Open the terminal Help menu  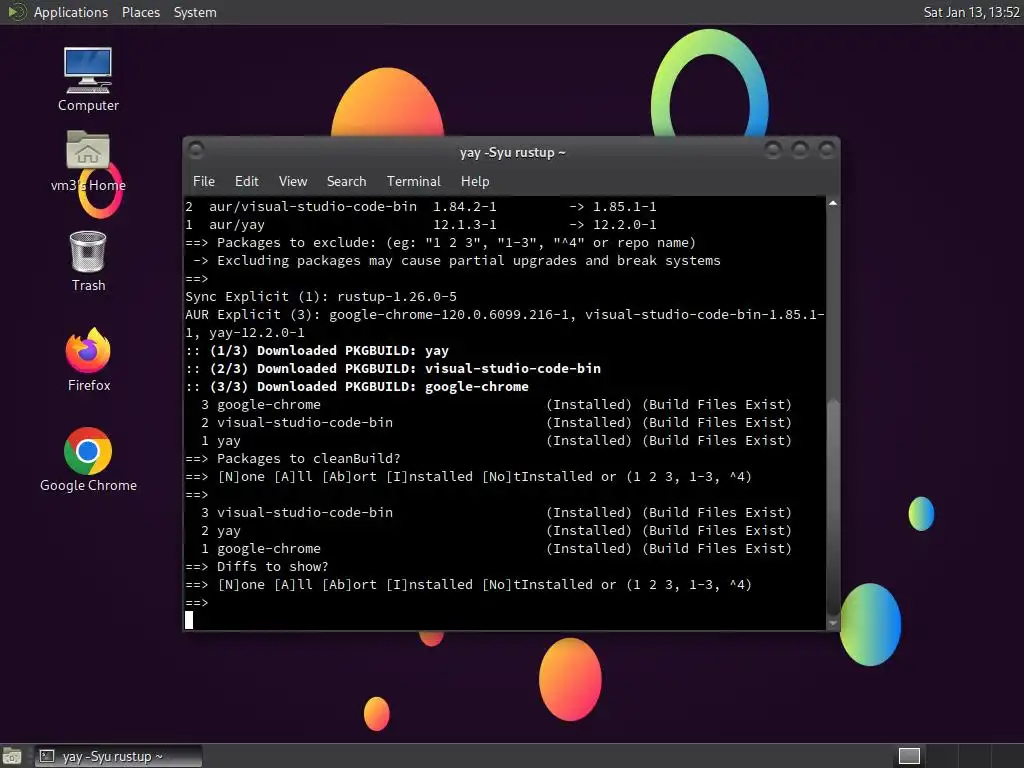pos(475,181)
